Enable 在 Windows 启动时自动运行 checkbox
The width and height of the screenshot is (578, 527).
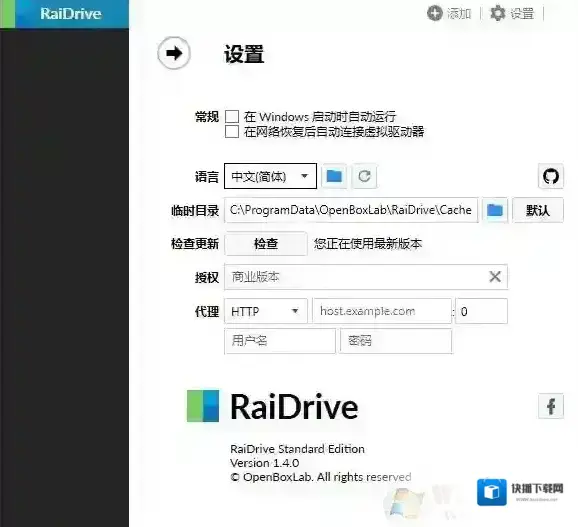click(232, 116)
